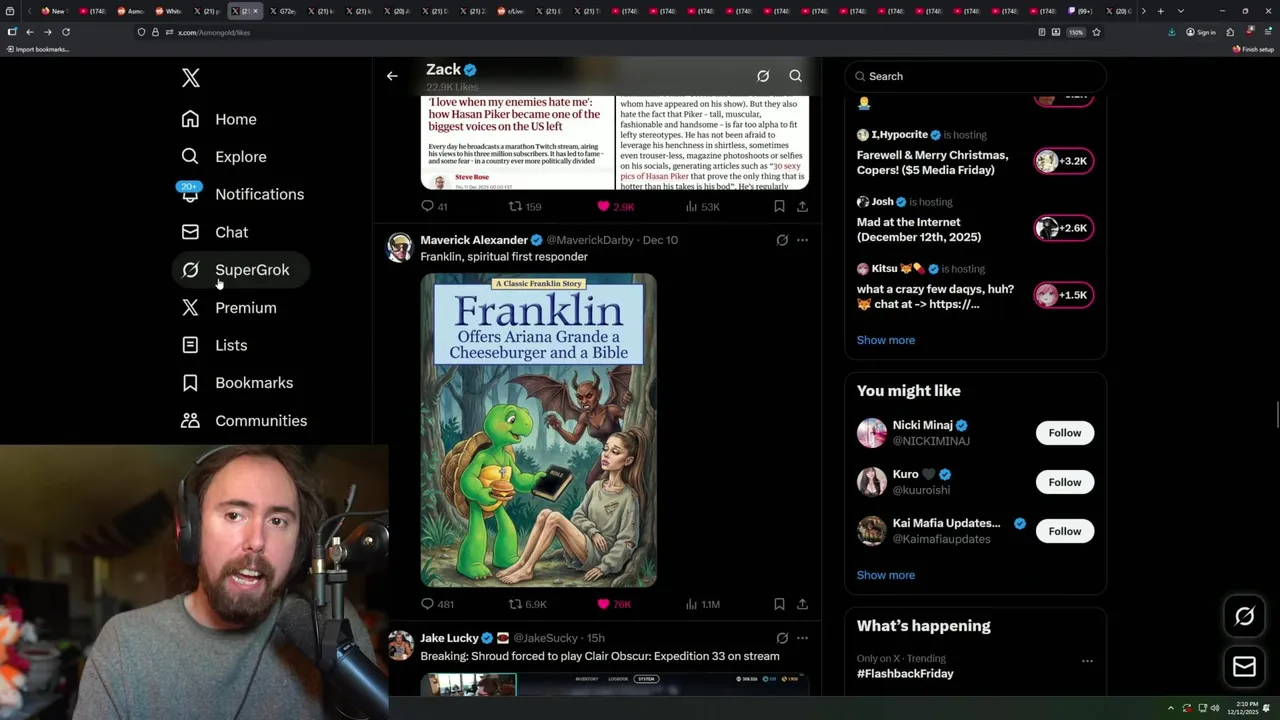Bookmark the Hasan Piker article post
The width and height of the screenshot is (1280, 720).
tap(779, 206)
